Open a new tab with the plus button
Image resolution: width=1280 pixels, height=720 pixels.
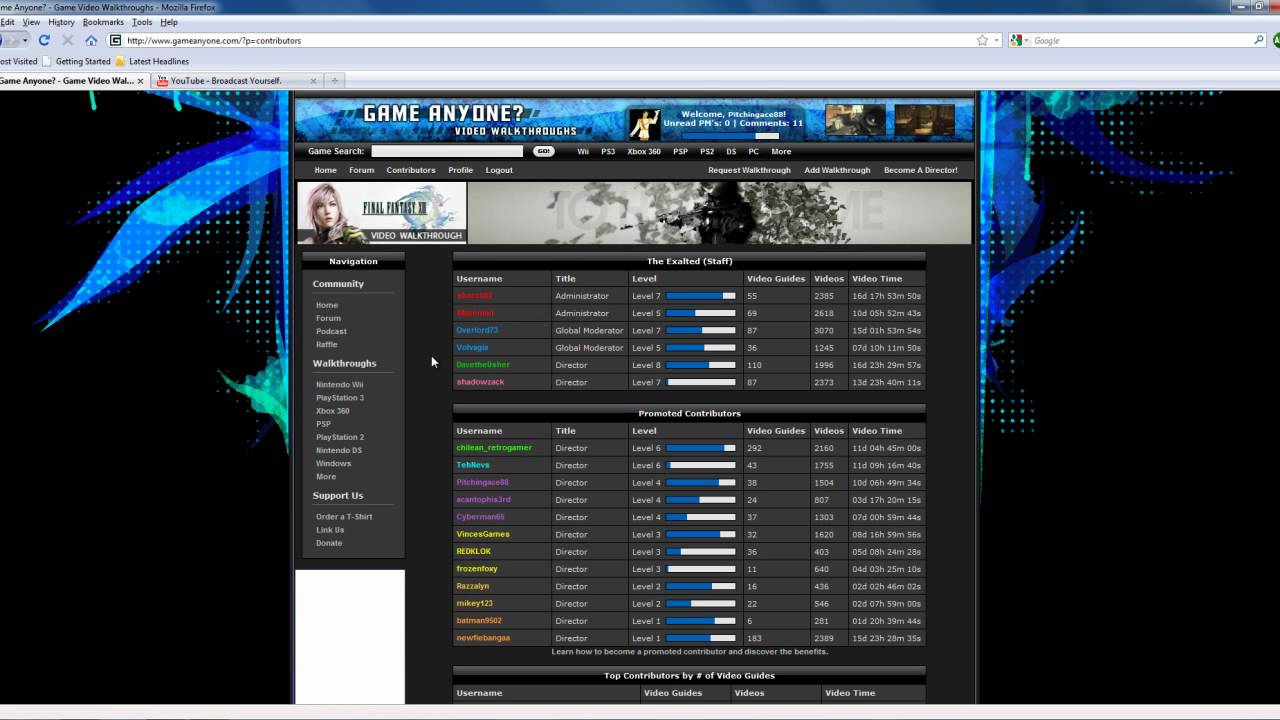coord(335,81)
